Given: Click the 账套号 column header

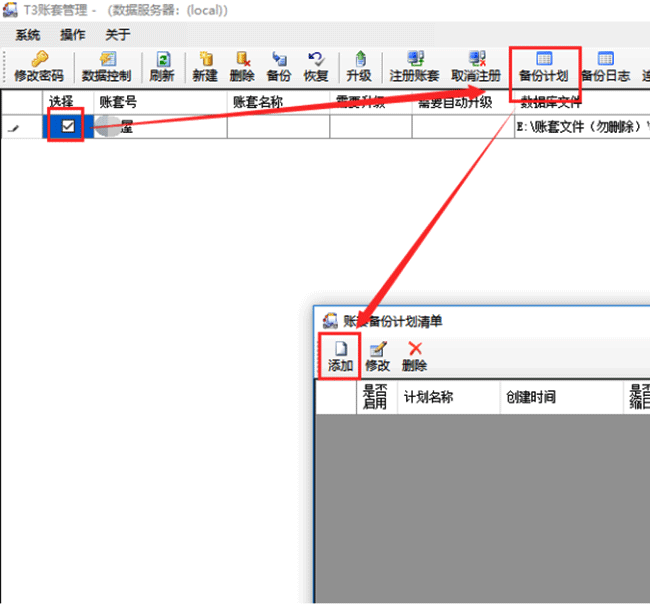Looking at the screenshot, I should (160, 102).
